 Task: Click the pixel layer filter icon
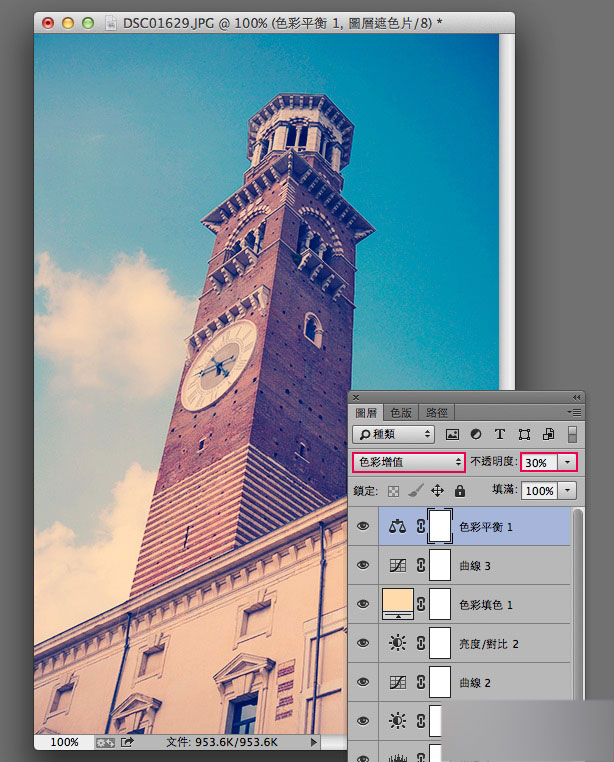pos(452,434)
